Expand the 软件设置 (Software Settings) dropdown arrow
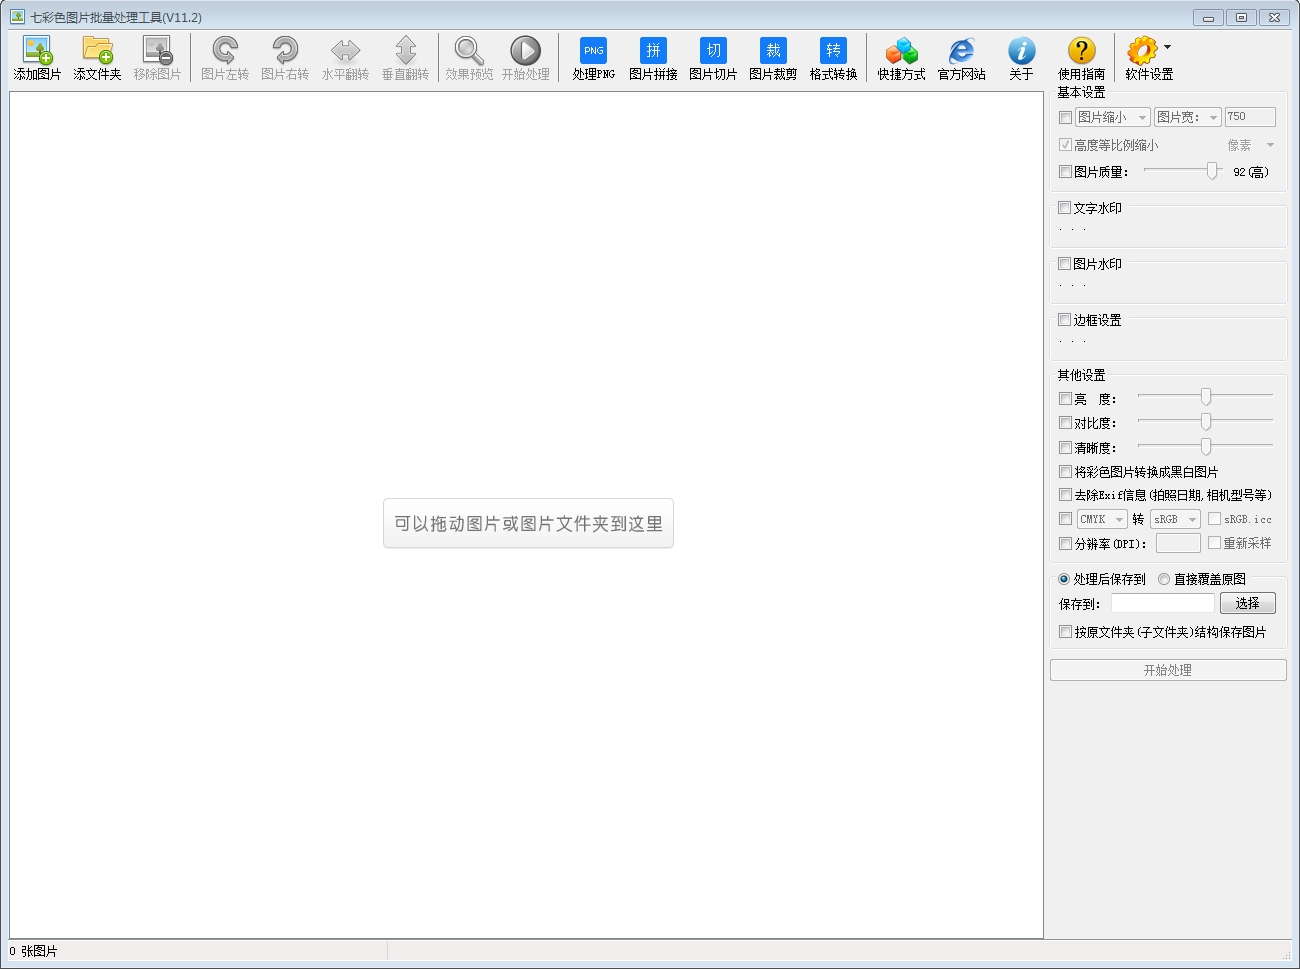The image size is (1300, 969). coord(1168,47)
